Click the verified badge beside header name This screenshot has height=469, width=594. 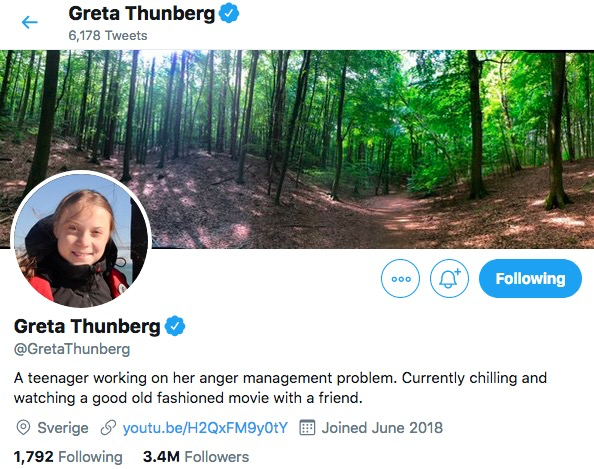pyautogui.click(x=229, y=13)
